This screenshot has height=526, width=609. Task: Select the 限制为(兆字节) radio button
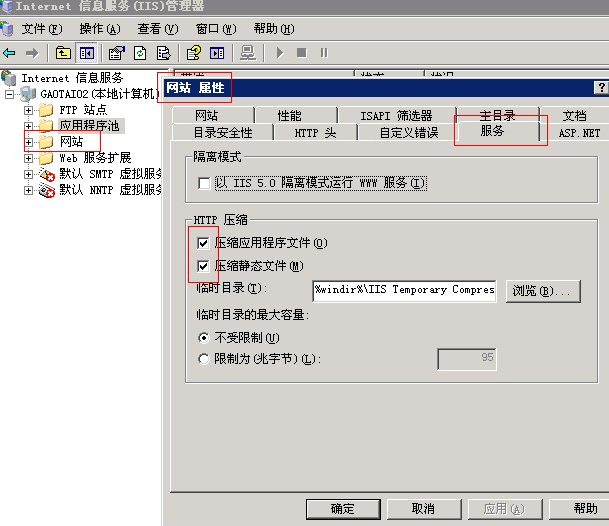[205, 359]
